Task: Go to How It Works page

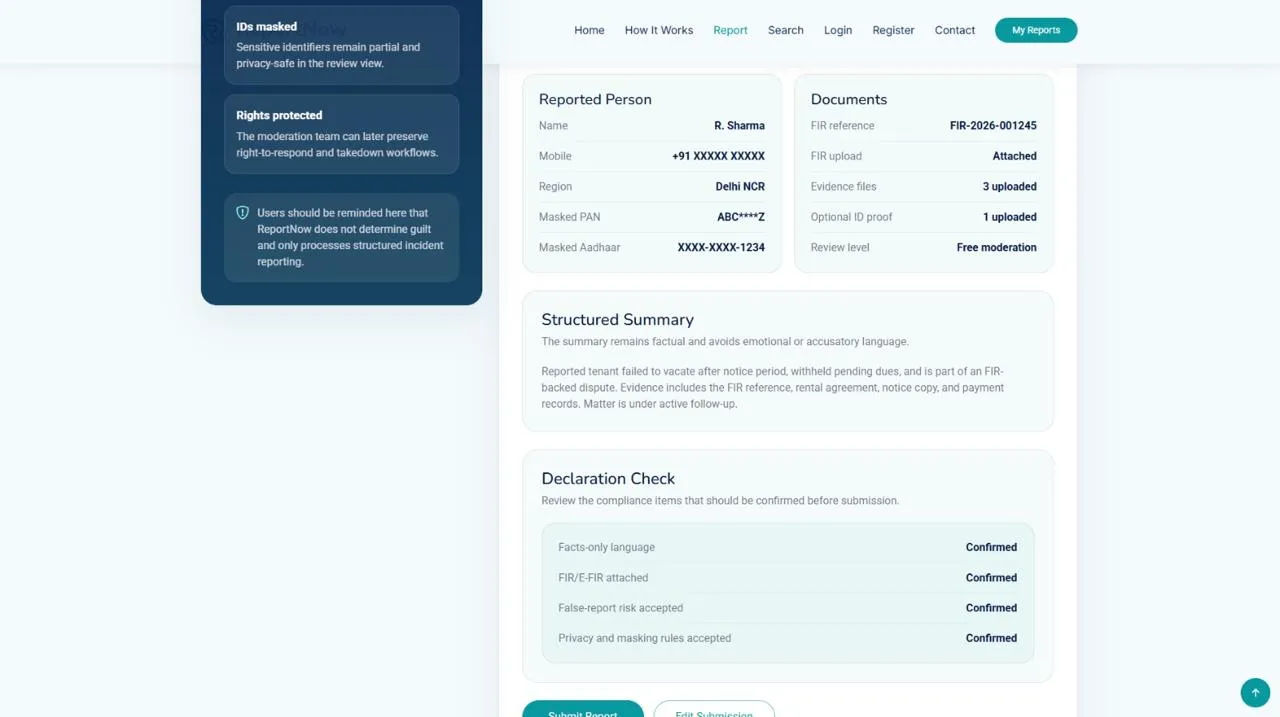Action: click(659, 30)
